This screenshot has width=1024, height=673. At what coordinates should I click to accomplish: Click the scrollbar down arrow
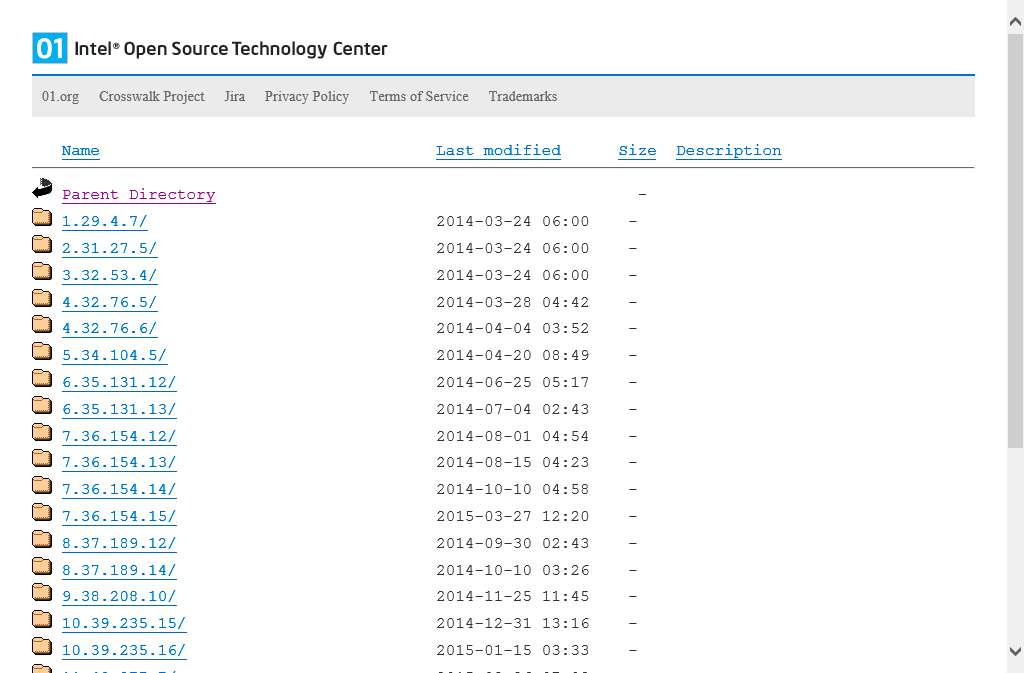pos(1016,651)
